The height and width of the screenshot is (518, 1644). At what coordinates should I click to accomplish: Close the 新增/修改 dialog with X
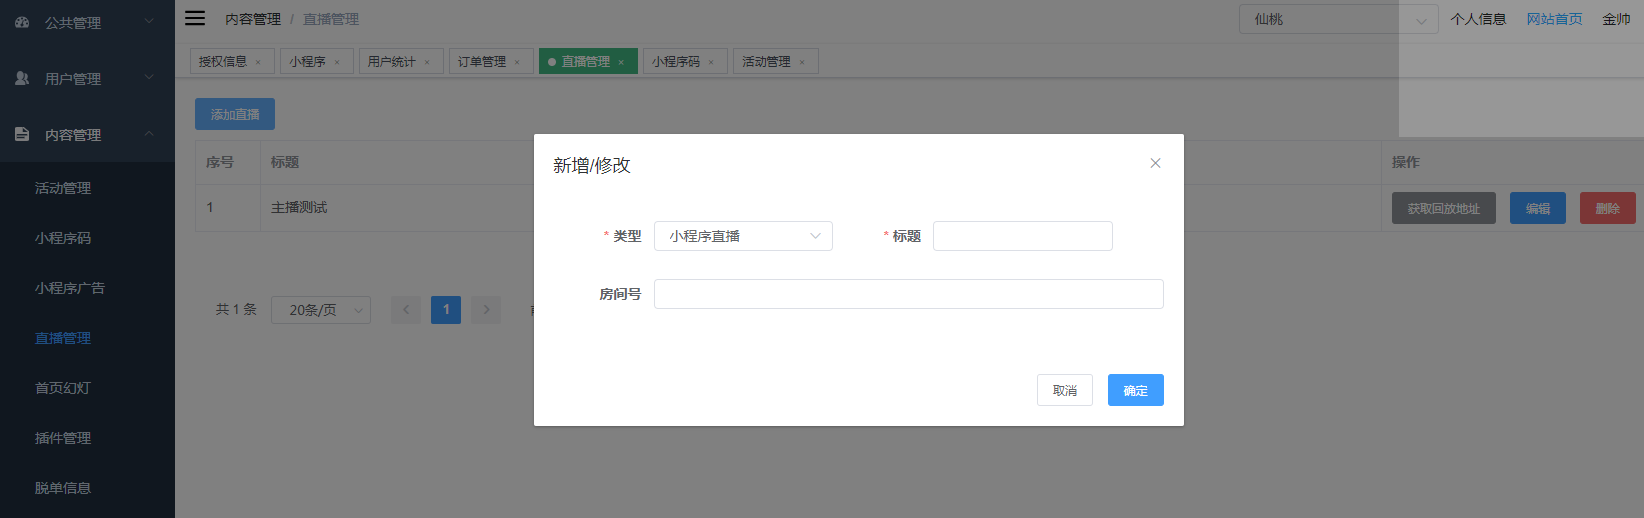pyautogui.click(x=1155, y=163)
